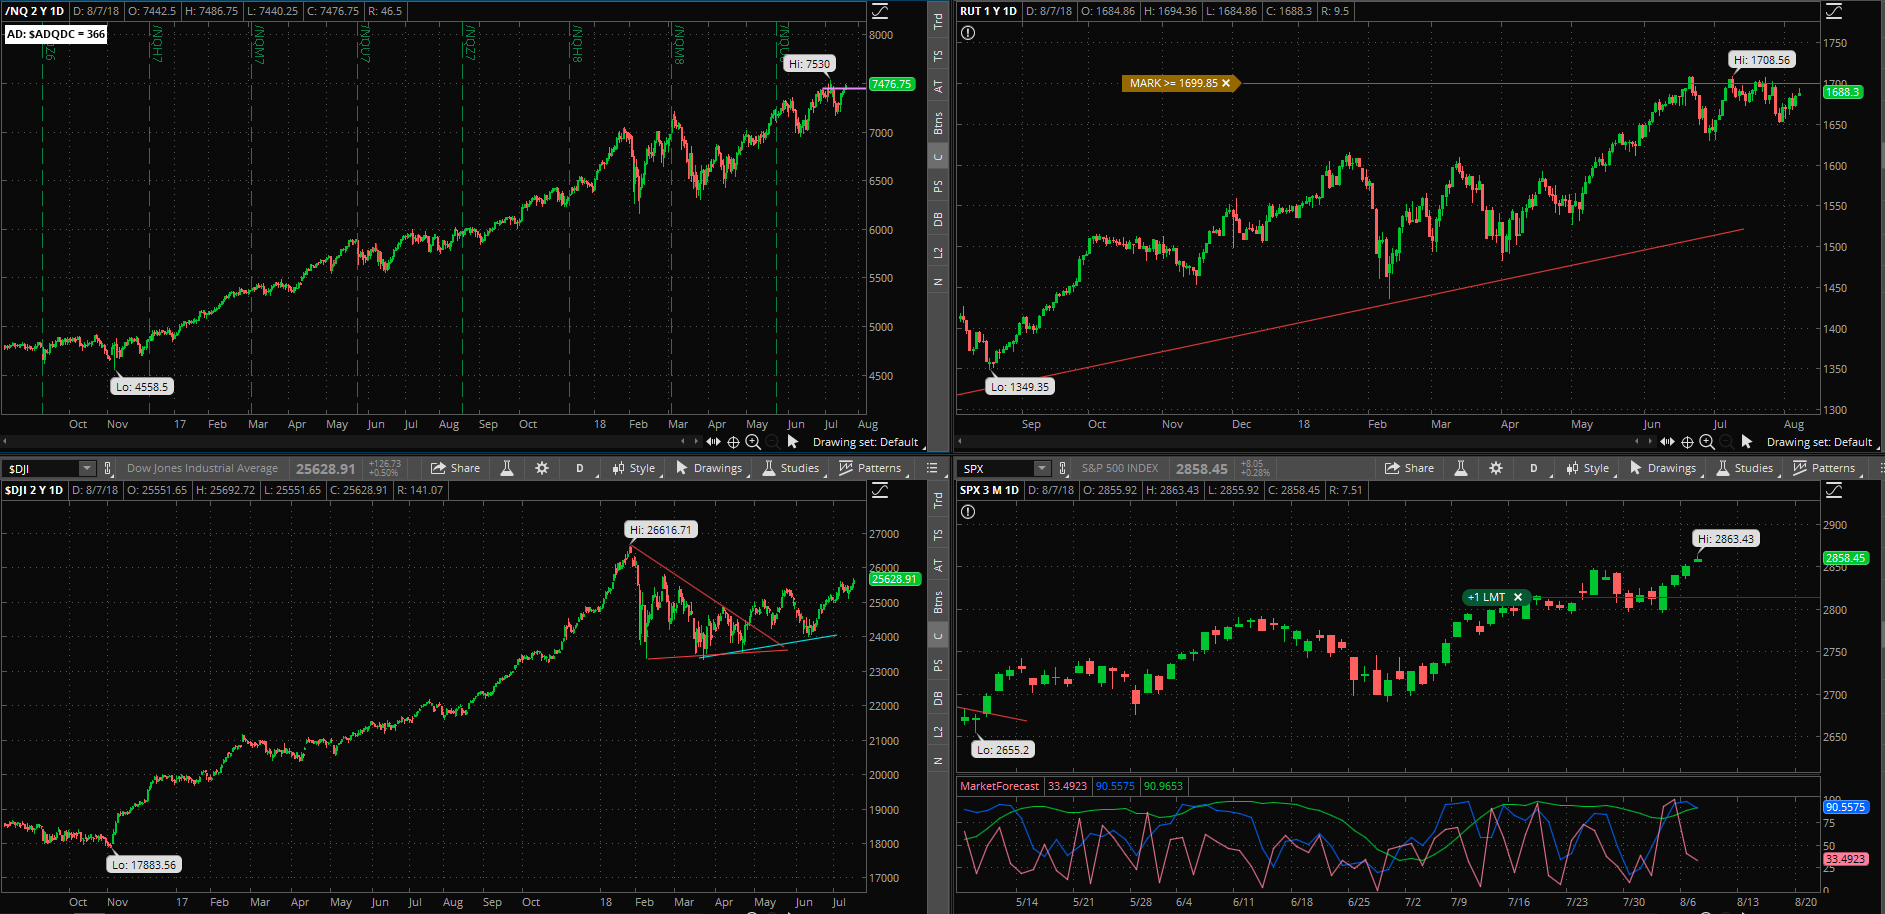Select the pointer cursor tool under RUT chart
Image resolution: width=1885 pixels, height=914 pixels.
click(1747, 441)
